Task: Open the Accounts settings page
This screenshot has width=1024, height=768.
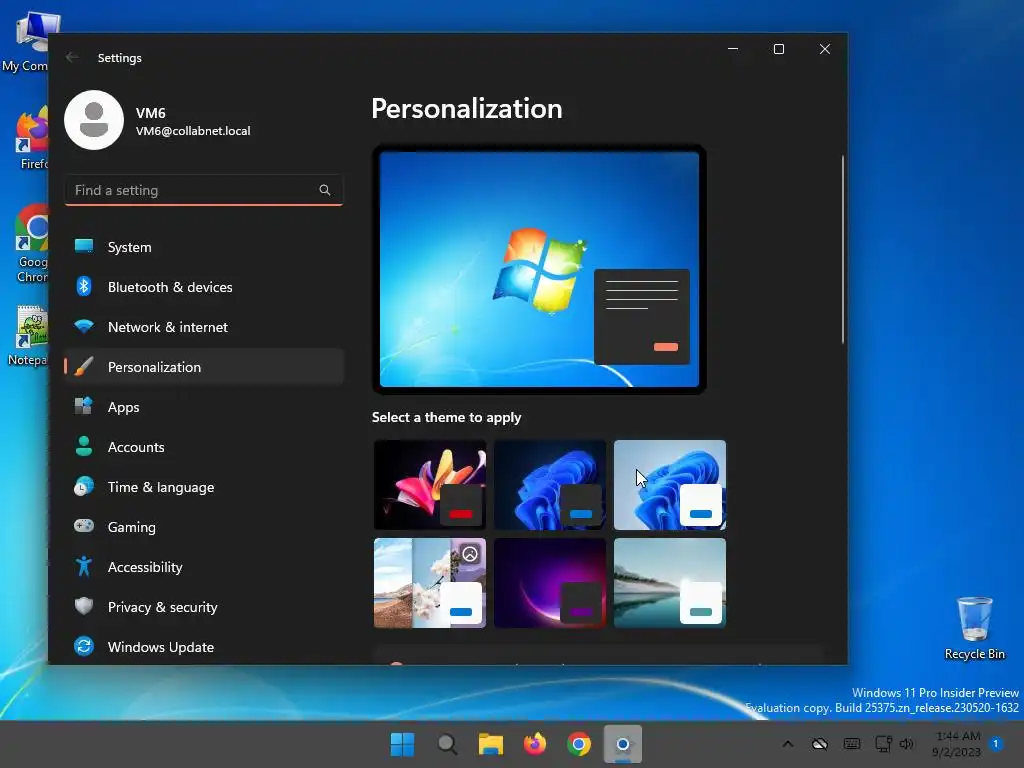Action: pos(204,447)
